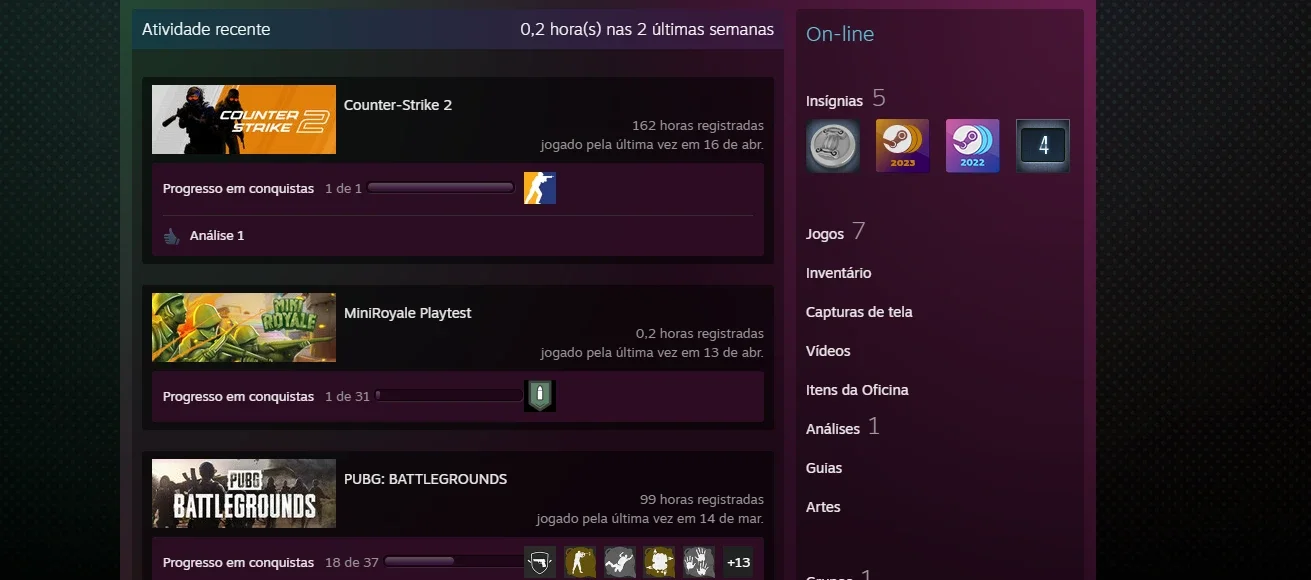Open the Guias guides page
The width and height of the screenshot is (1311, 580).
(x=824, y=468)
